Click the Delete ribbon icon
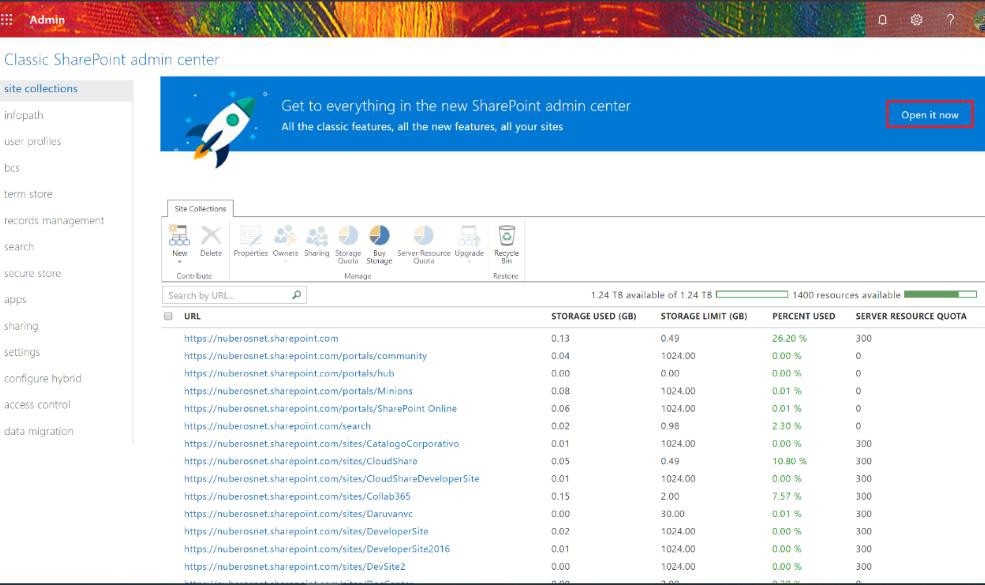 point(211,236)
